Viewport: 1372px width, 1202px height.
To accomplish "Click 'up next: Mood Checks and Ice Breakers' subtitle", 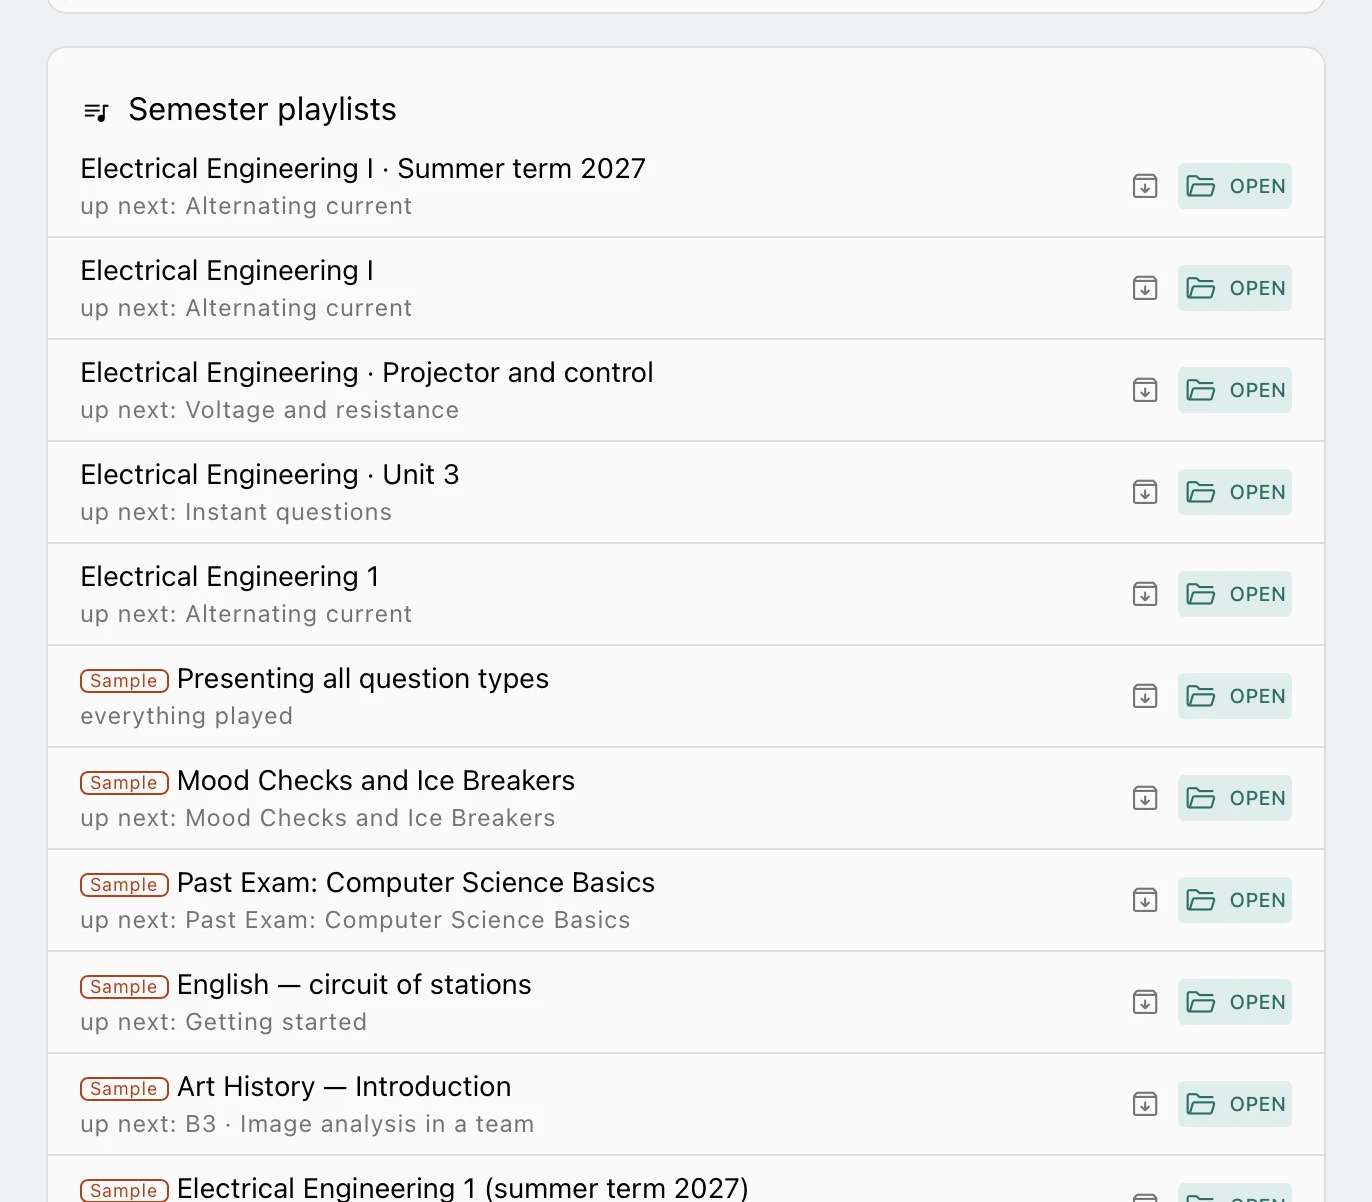I will click(318, 818).
